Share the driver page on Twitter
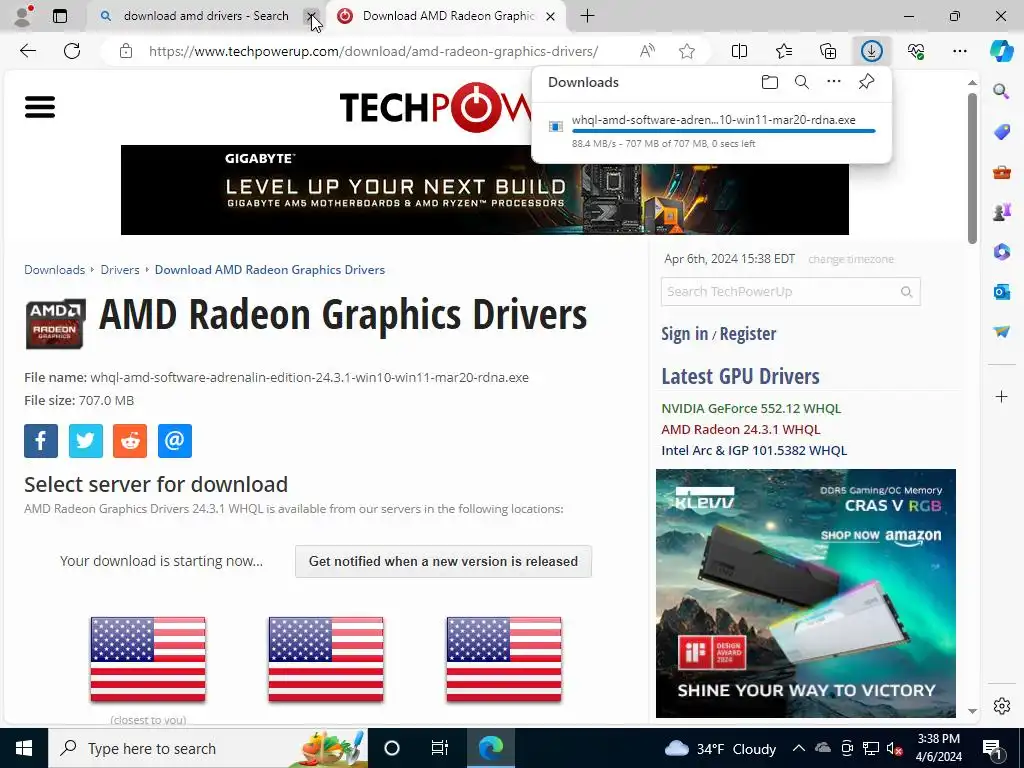The height and width of the screenshot is (768, 1024). (x=86, y=441)
